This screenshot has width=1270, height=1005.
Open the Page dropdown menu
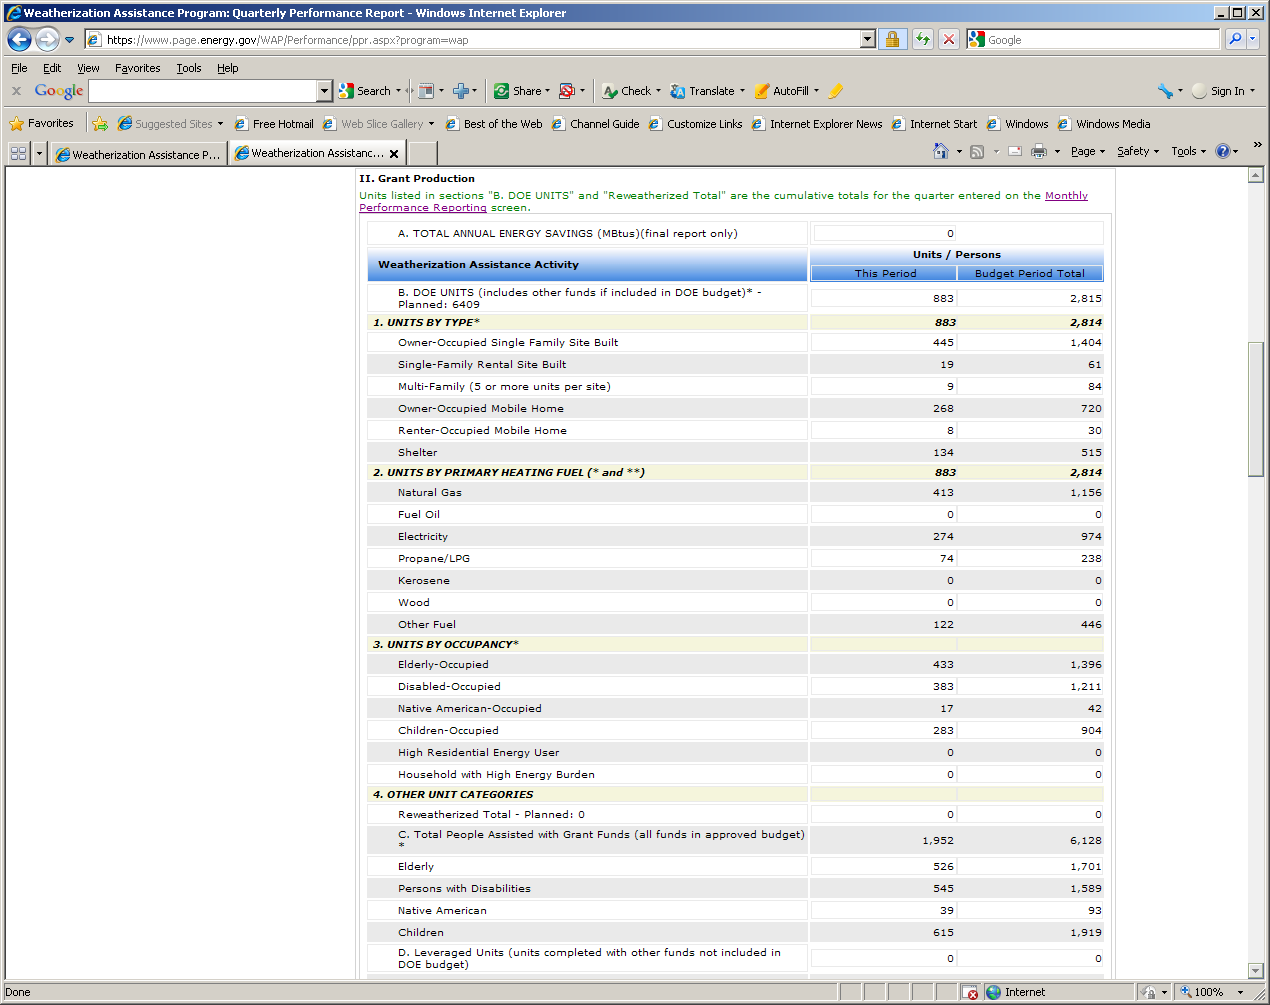tap(1087, 152)
